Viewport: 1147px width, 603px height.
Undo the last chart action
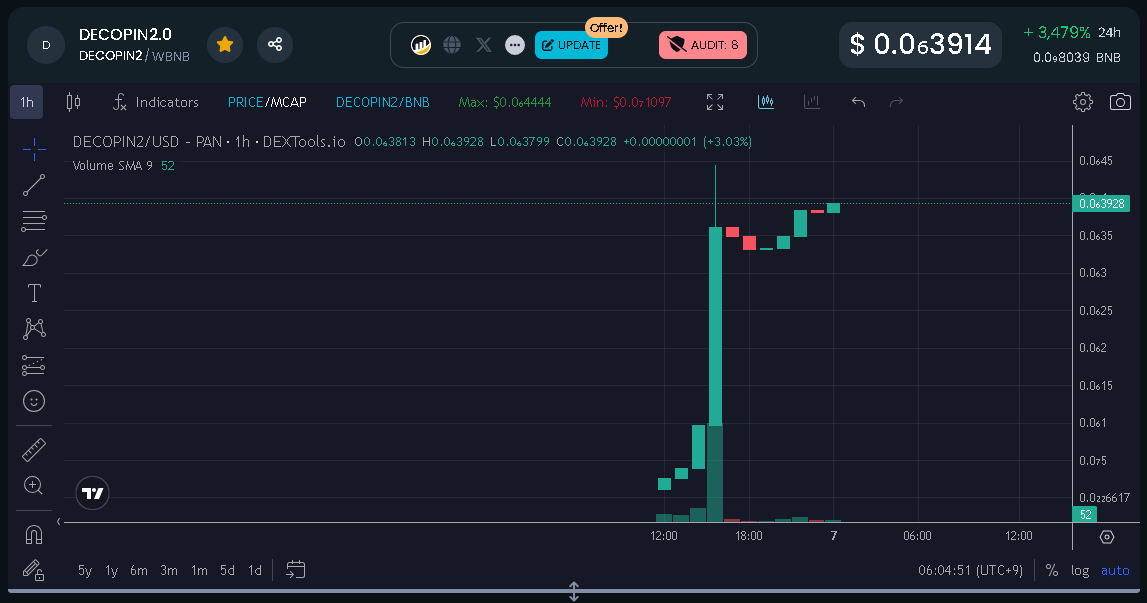(858, 101)
